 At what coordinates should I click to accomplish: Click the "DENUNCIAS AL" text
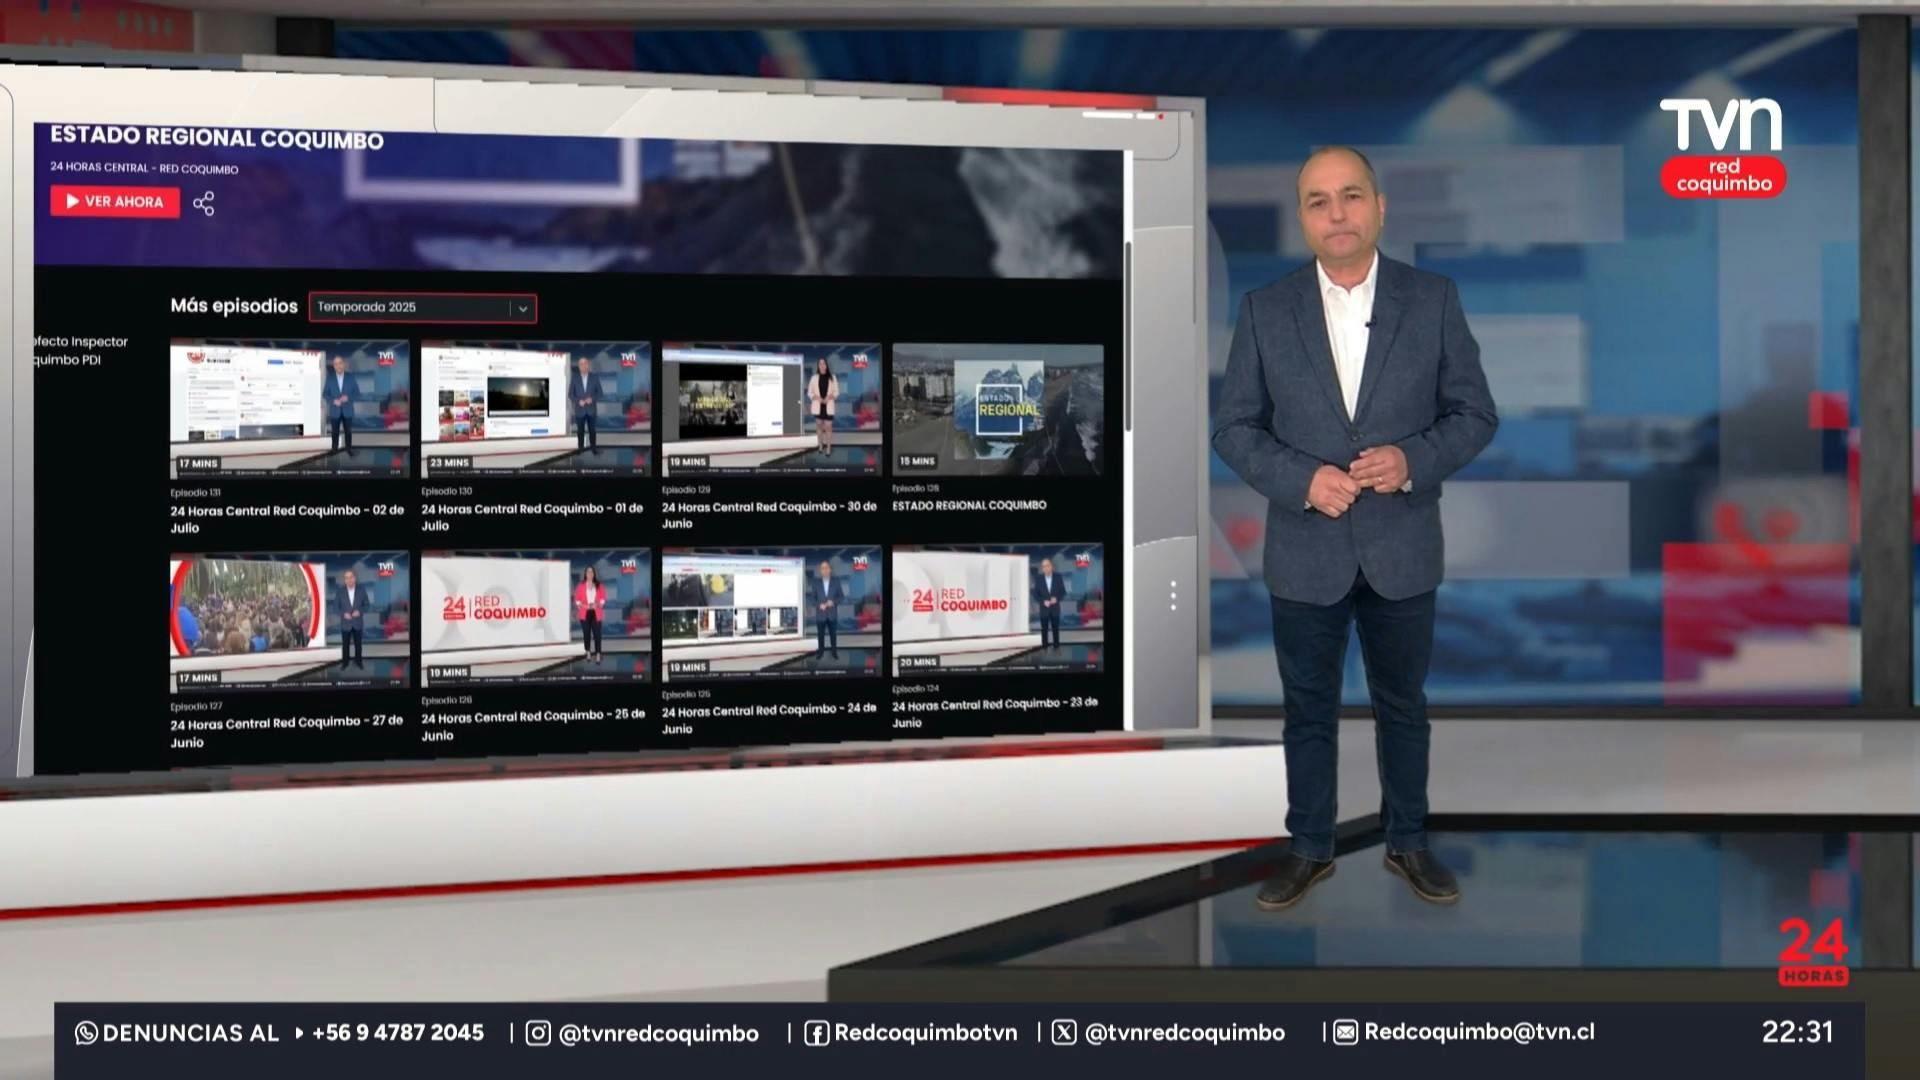(191, 1033)
